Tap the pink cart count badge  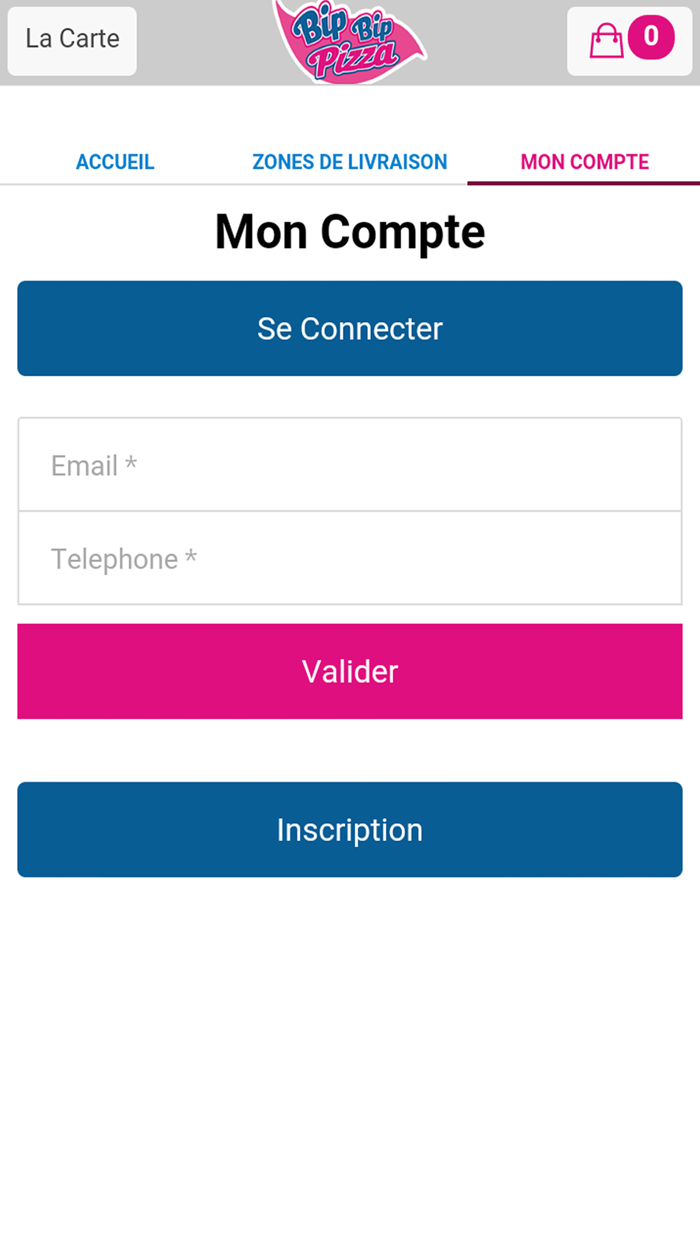click(651, 38)
